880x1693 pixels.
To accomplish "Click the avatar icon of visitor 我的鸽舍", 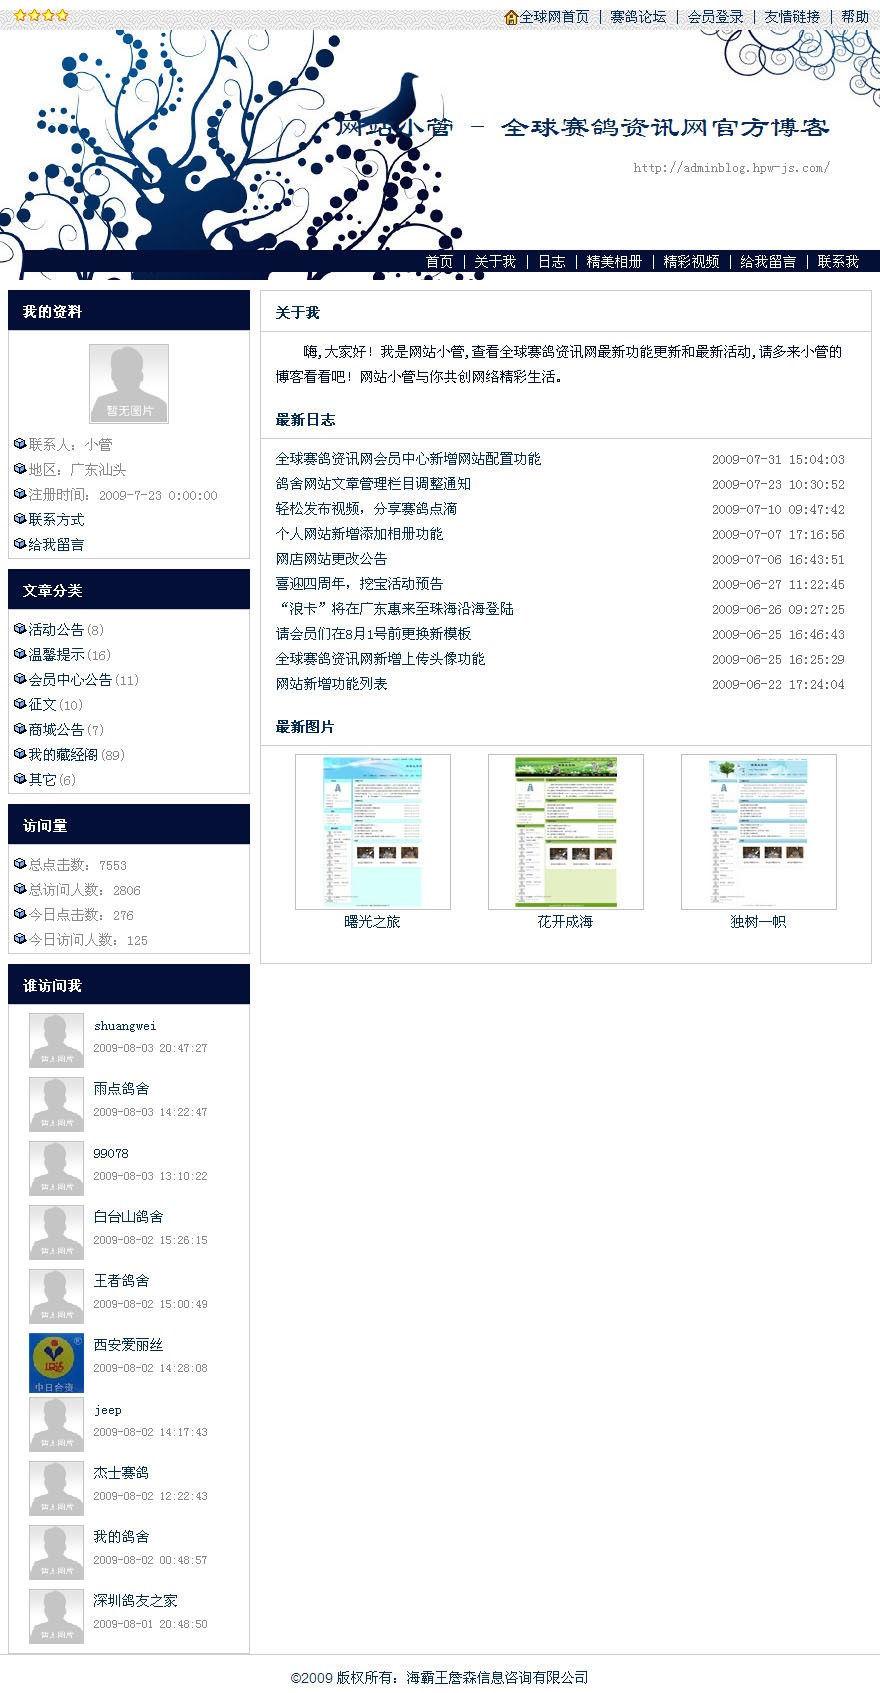I will point(56,1552).
